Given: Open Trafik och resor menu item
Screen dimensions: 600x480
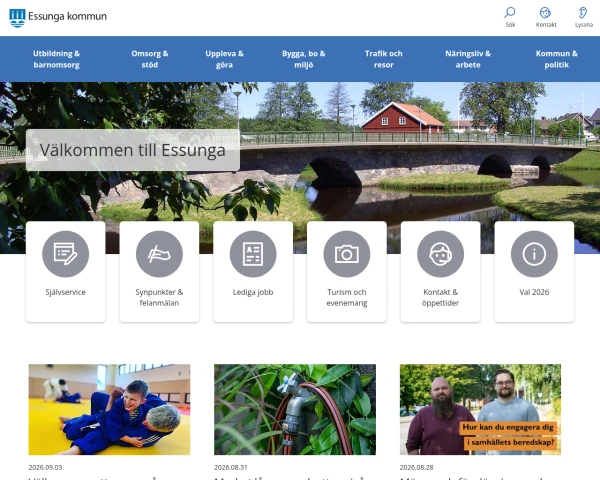Looking at the screenshot, I should click(383, 59).
